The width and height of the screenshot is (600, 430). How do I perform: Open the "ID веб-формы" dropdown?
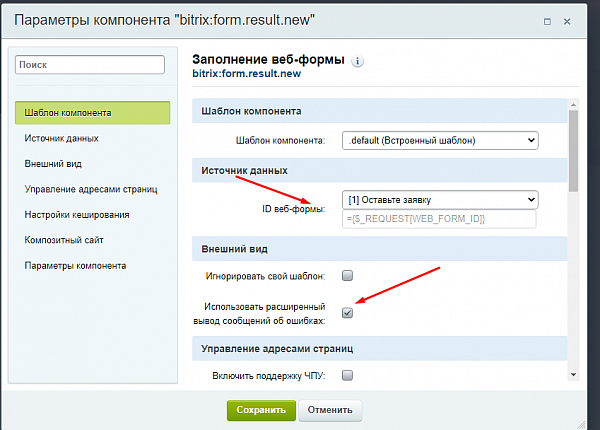[439, 199]
